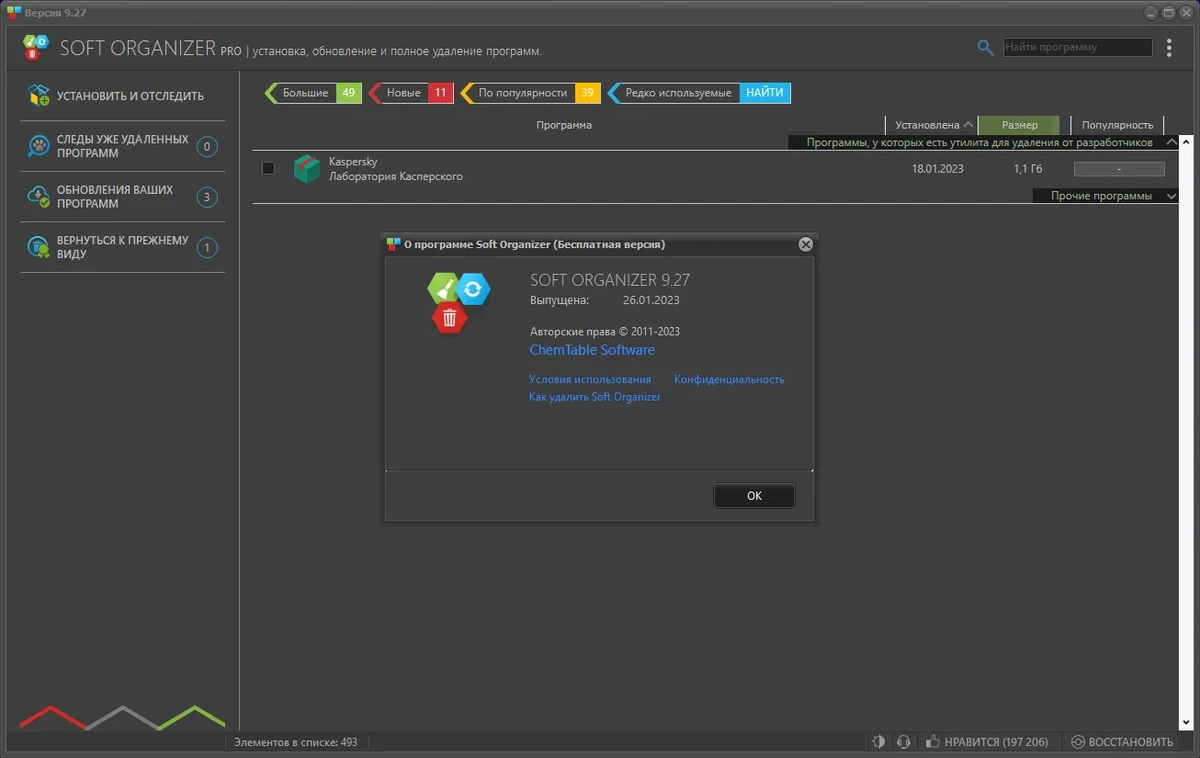Click the three-dot menu icon at top right

1170,47
